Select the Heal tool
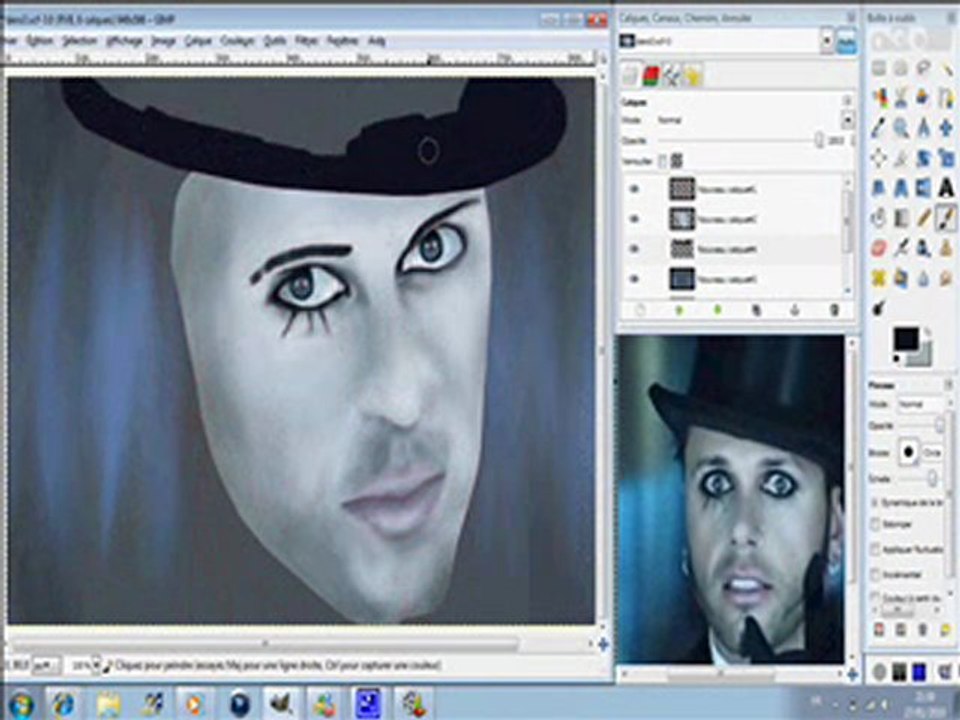 879,278
